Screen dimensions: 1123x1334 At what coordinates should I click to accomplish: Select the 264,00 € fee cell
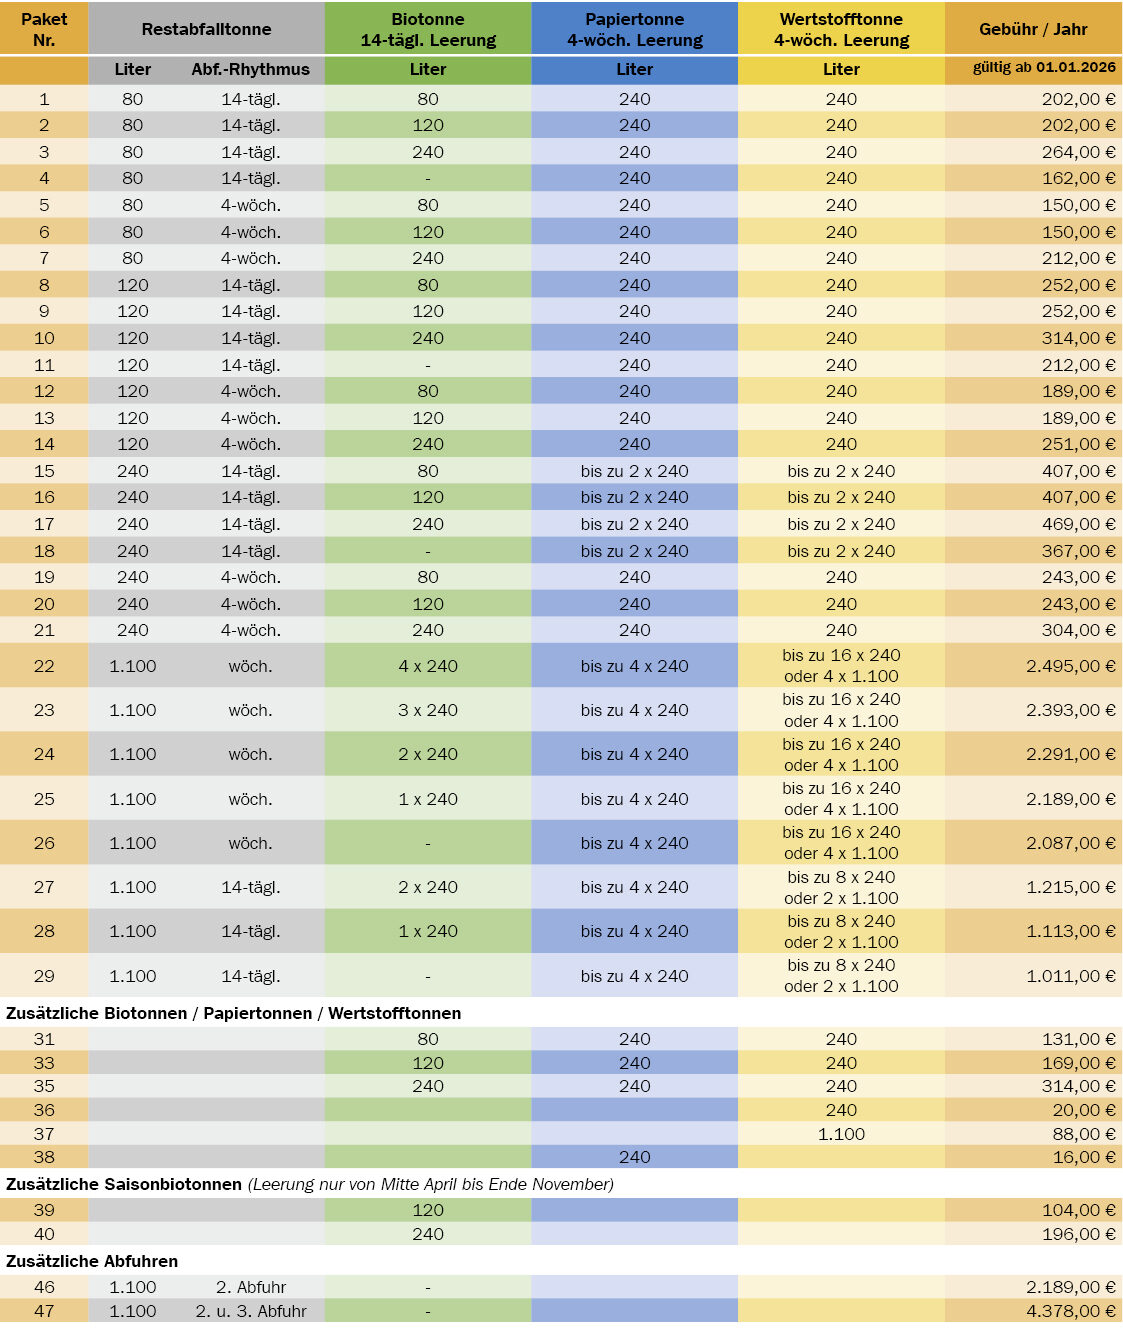click(x=1078, y=152)
